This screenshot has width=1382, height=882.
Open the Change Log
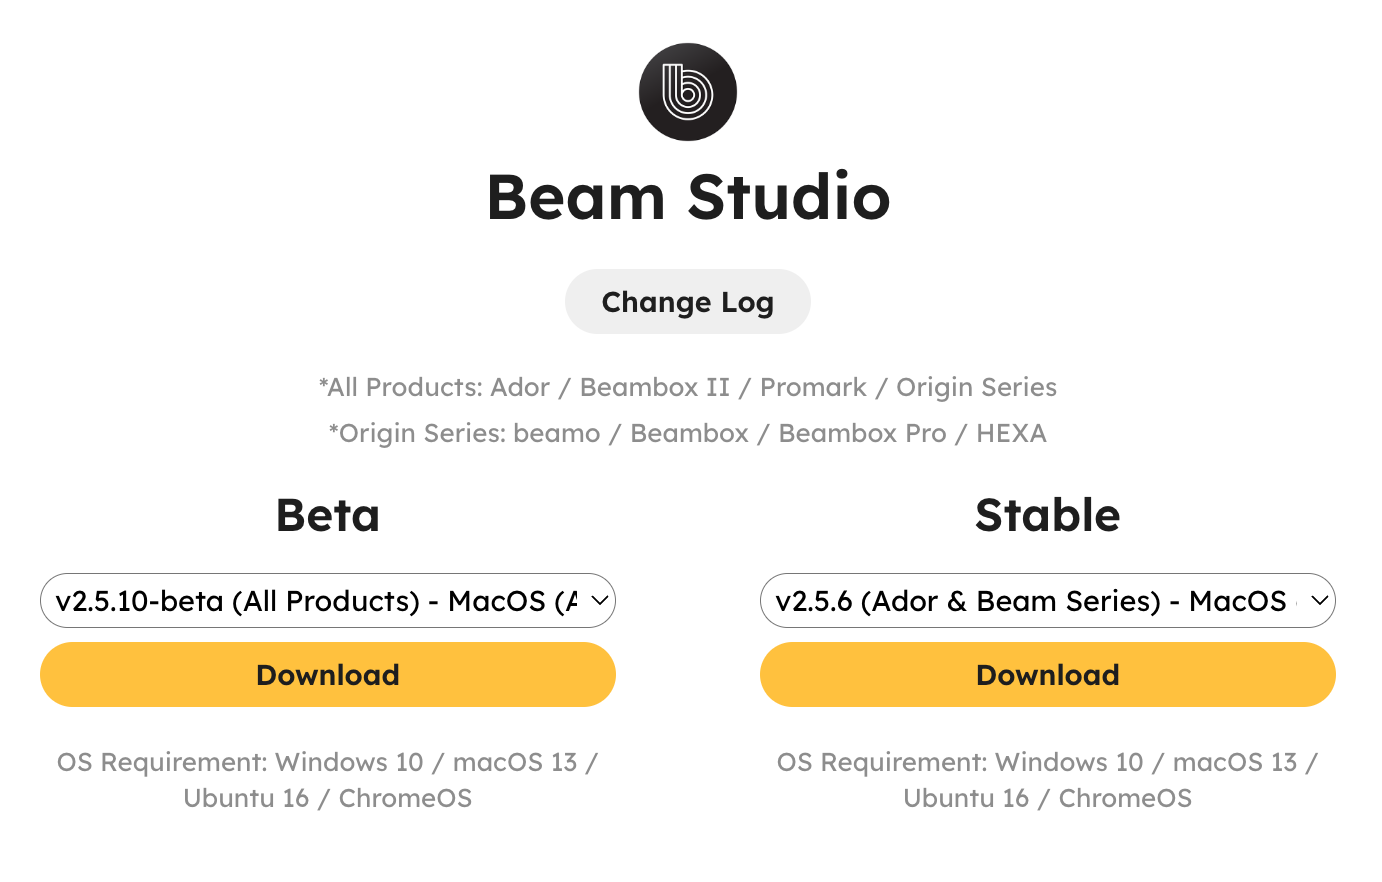(688, 302)
